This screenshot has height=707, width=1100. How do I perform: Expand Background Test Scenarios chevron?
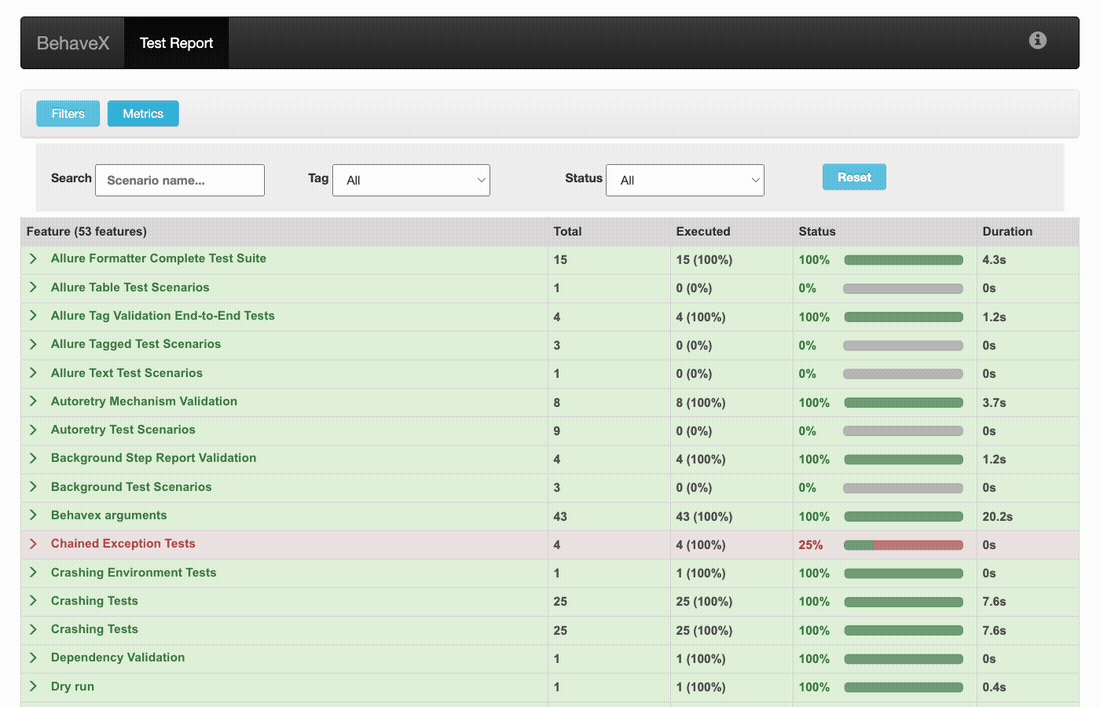click(33, 487)
